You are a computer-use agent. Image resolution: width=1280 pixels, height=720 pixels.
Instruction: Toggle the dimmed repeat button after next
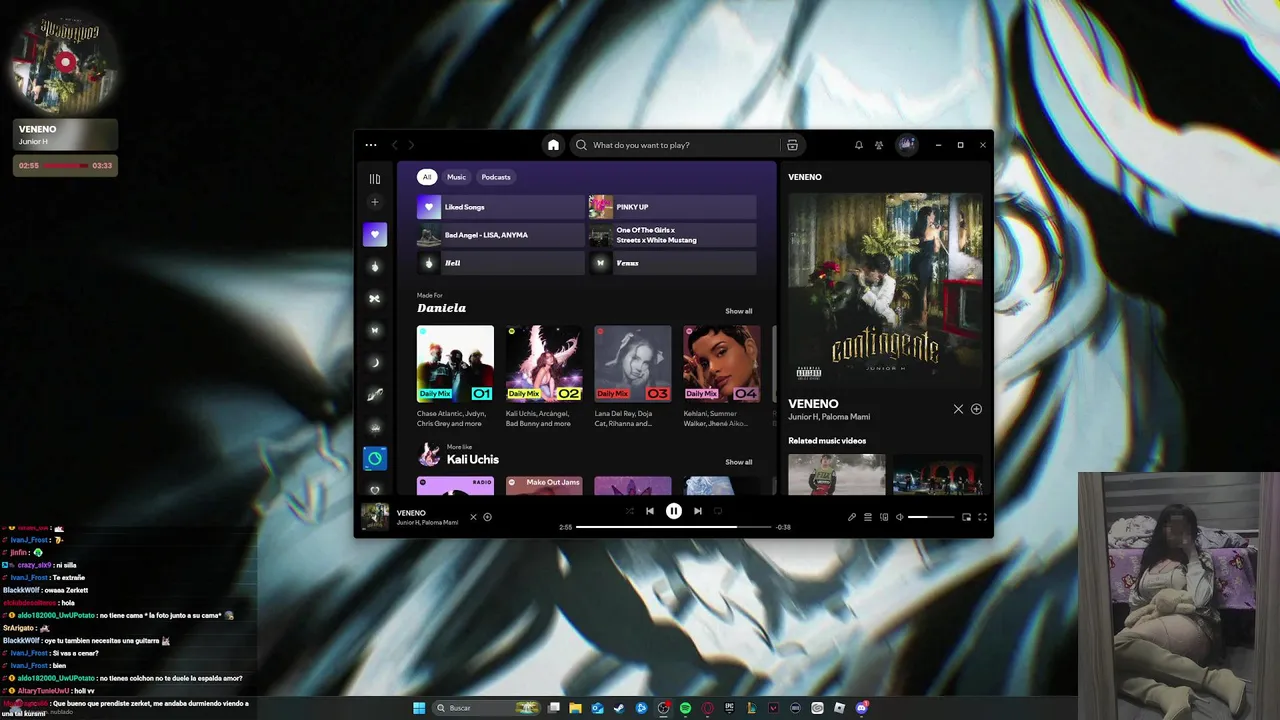click(718, 511)
